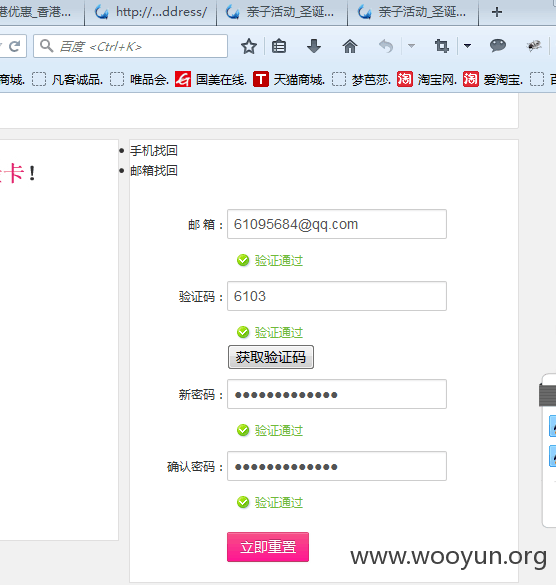Click the Baidu search box
The width and height of the screenshot is (556, 585).
[130, 46]
